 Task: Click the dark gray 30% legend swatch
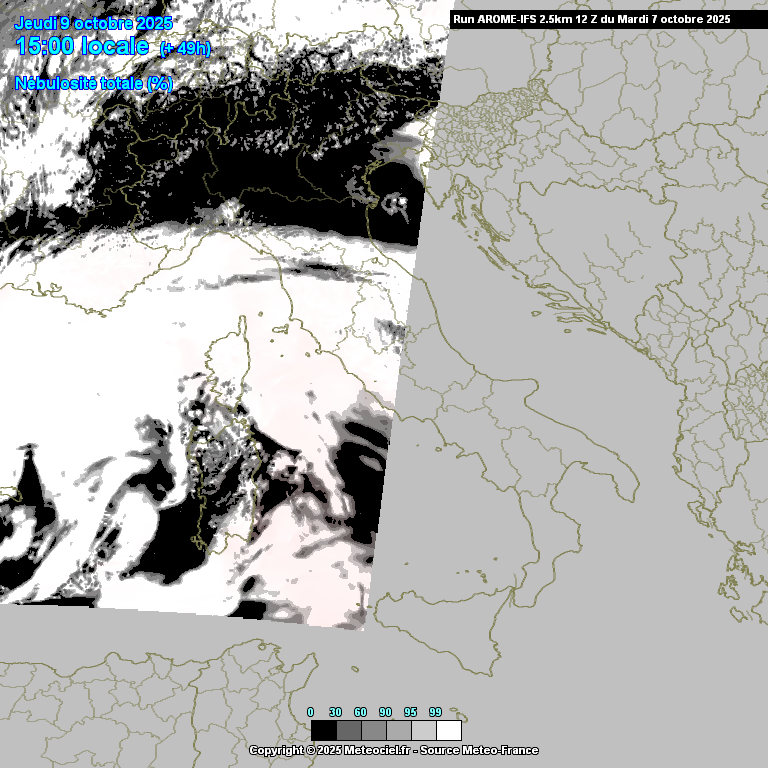click(x=349, y=730)
